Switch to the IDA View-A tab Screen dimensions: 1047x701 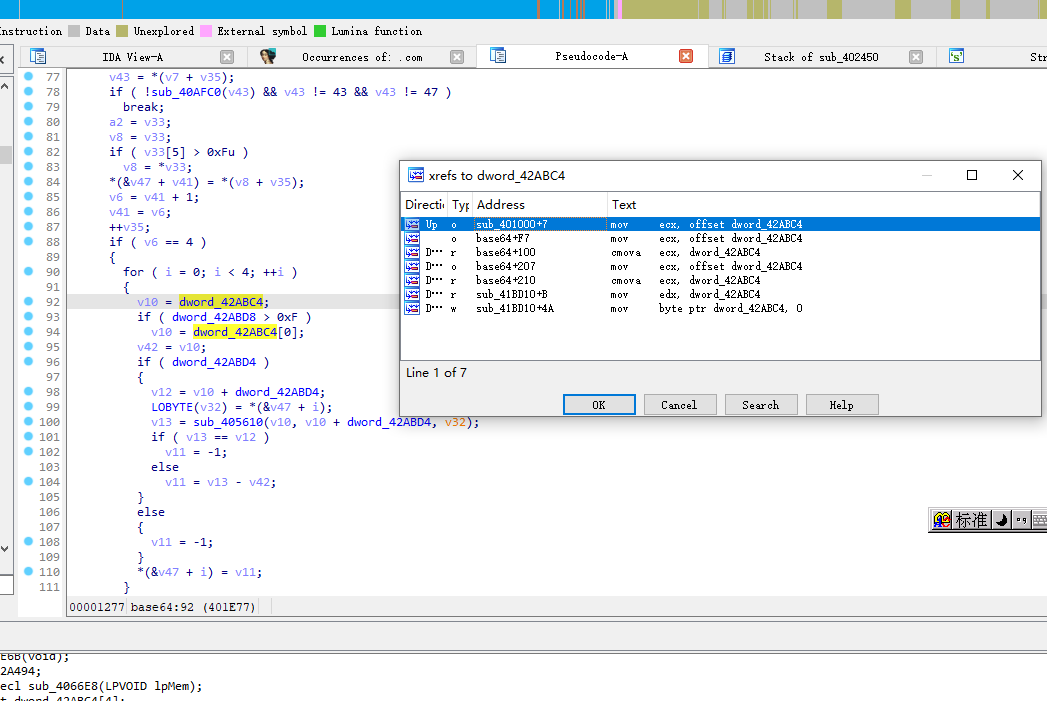tap(132, 57)
